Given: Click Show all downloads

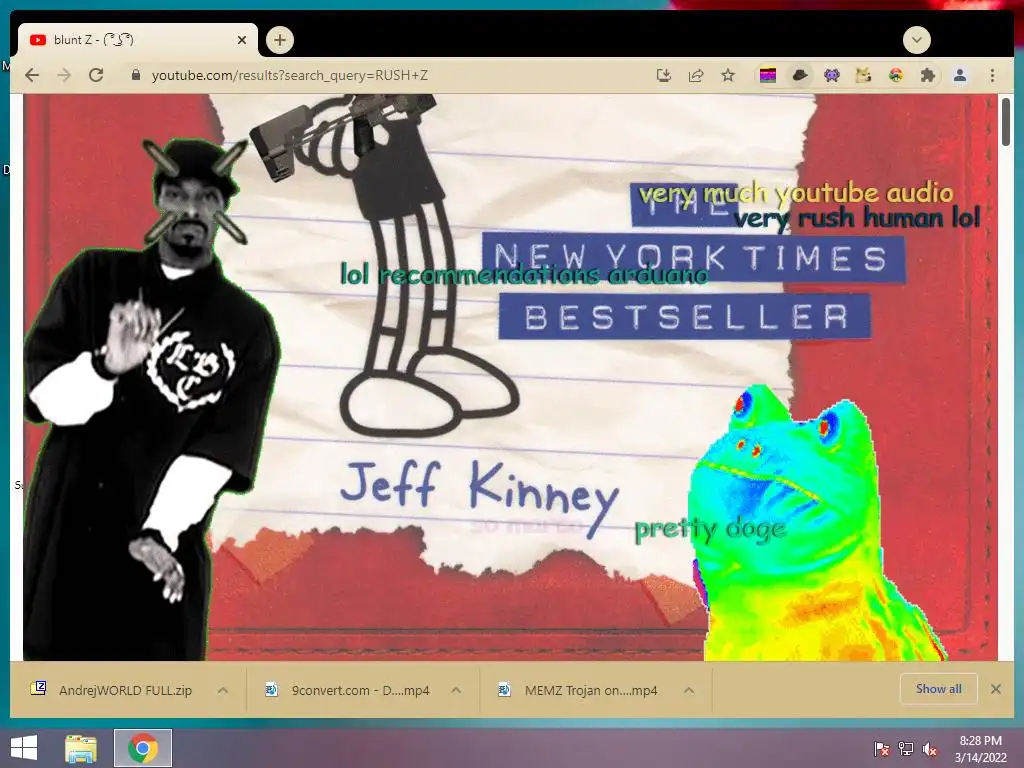Looking at the screenshot, I should 938,689.
